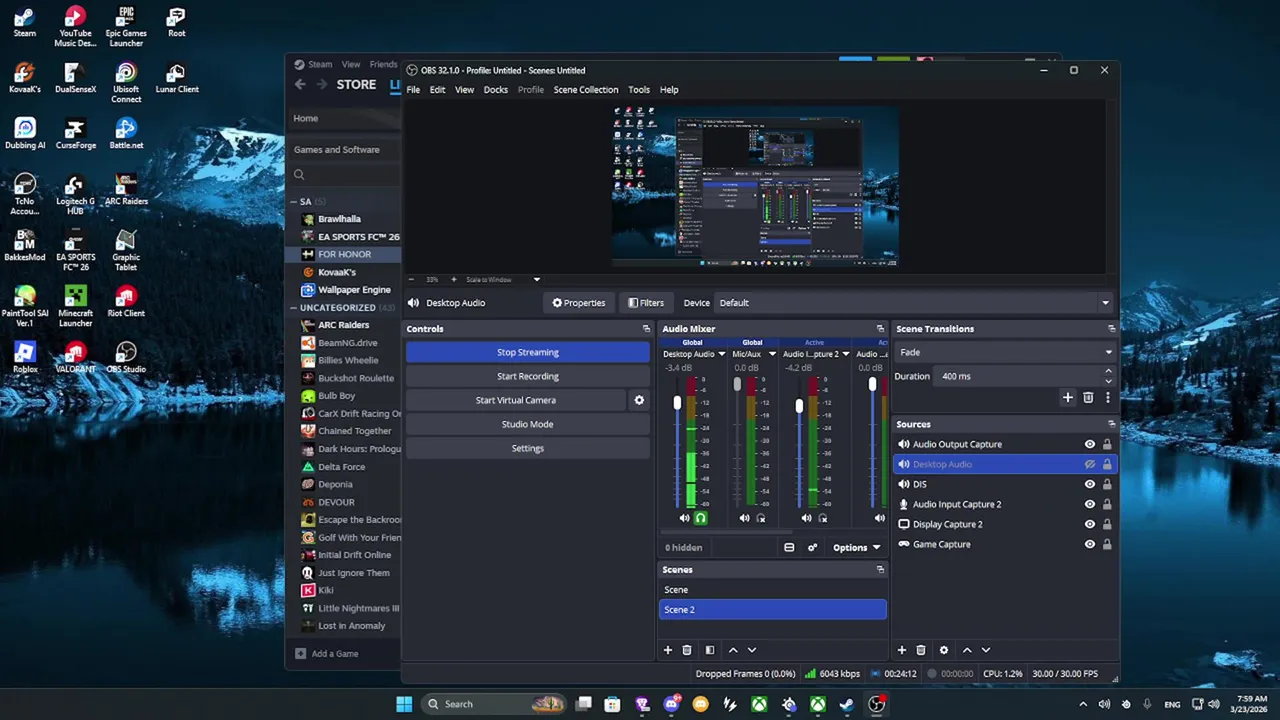Click the Mic/Aux volume fader handle

[x=738, y=385]
